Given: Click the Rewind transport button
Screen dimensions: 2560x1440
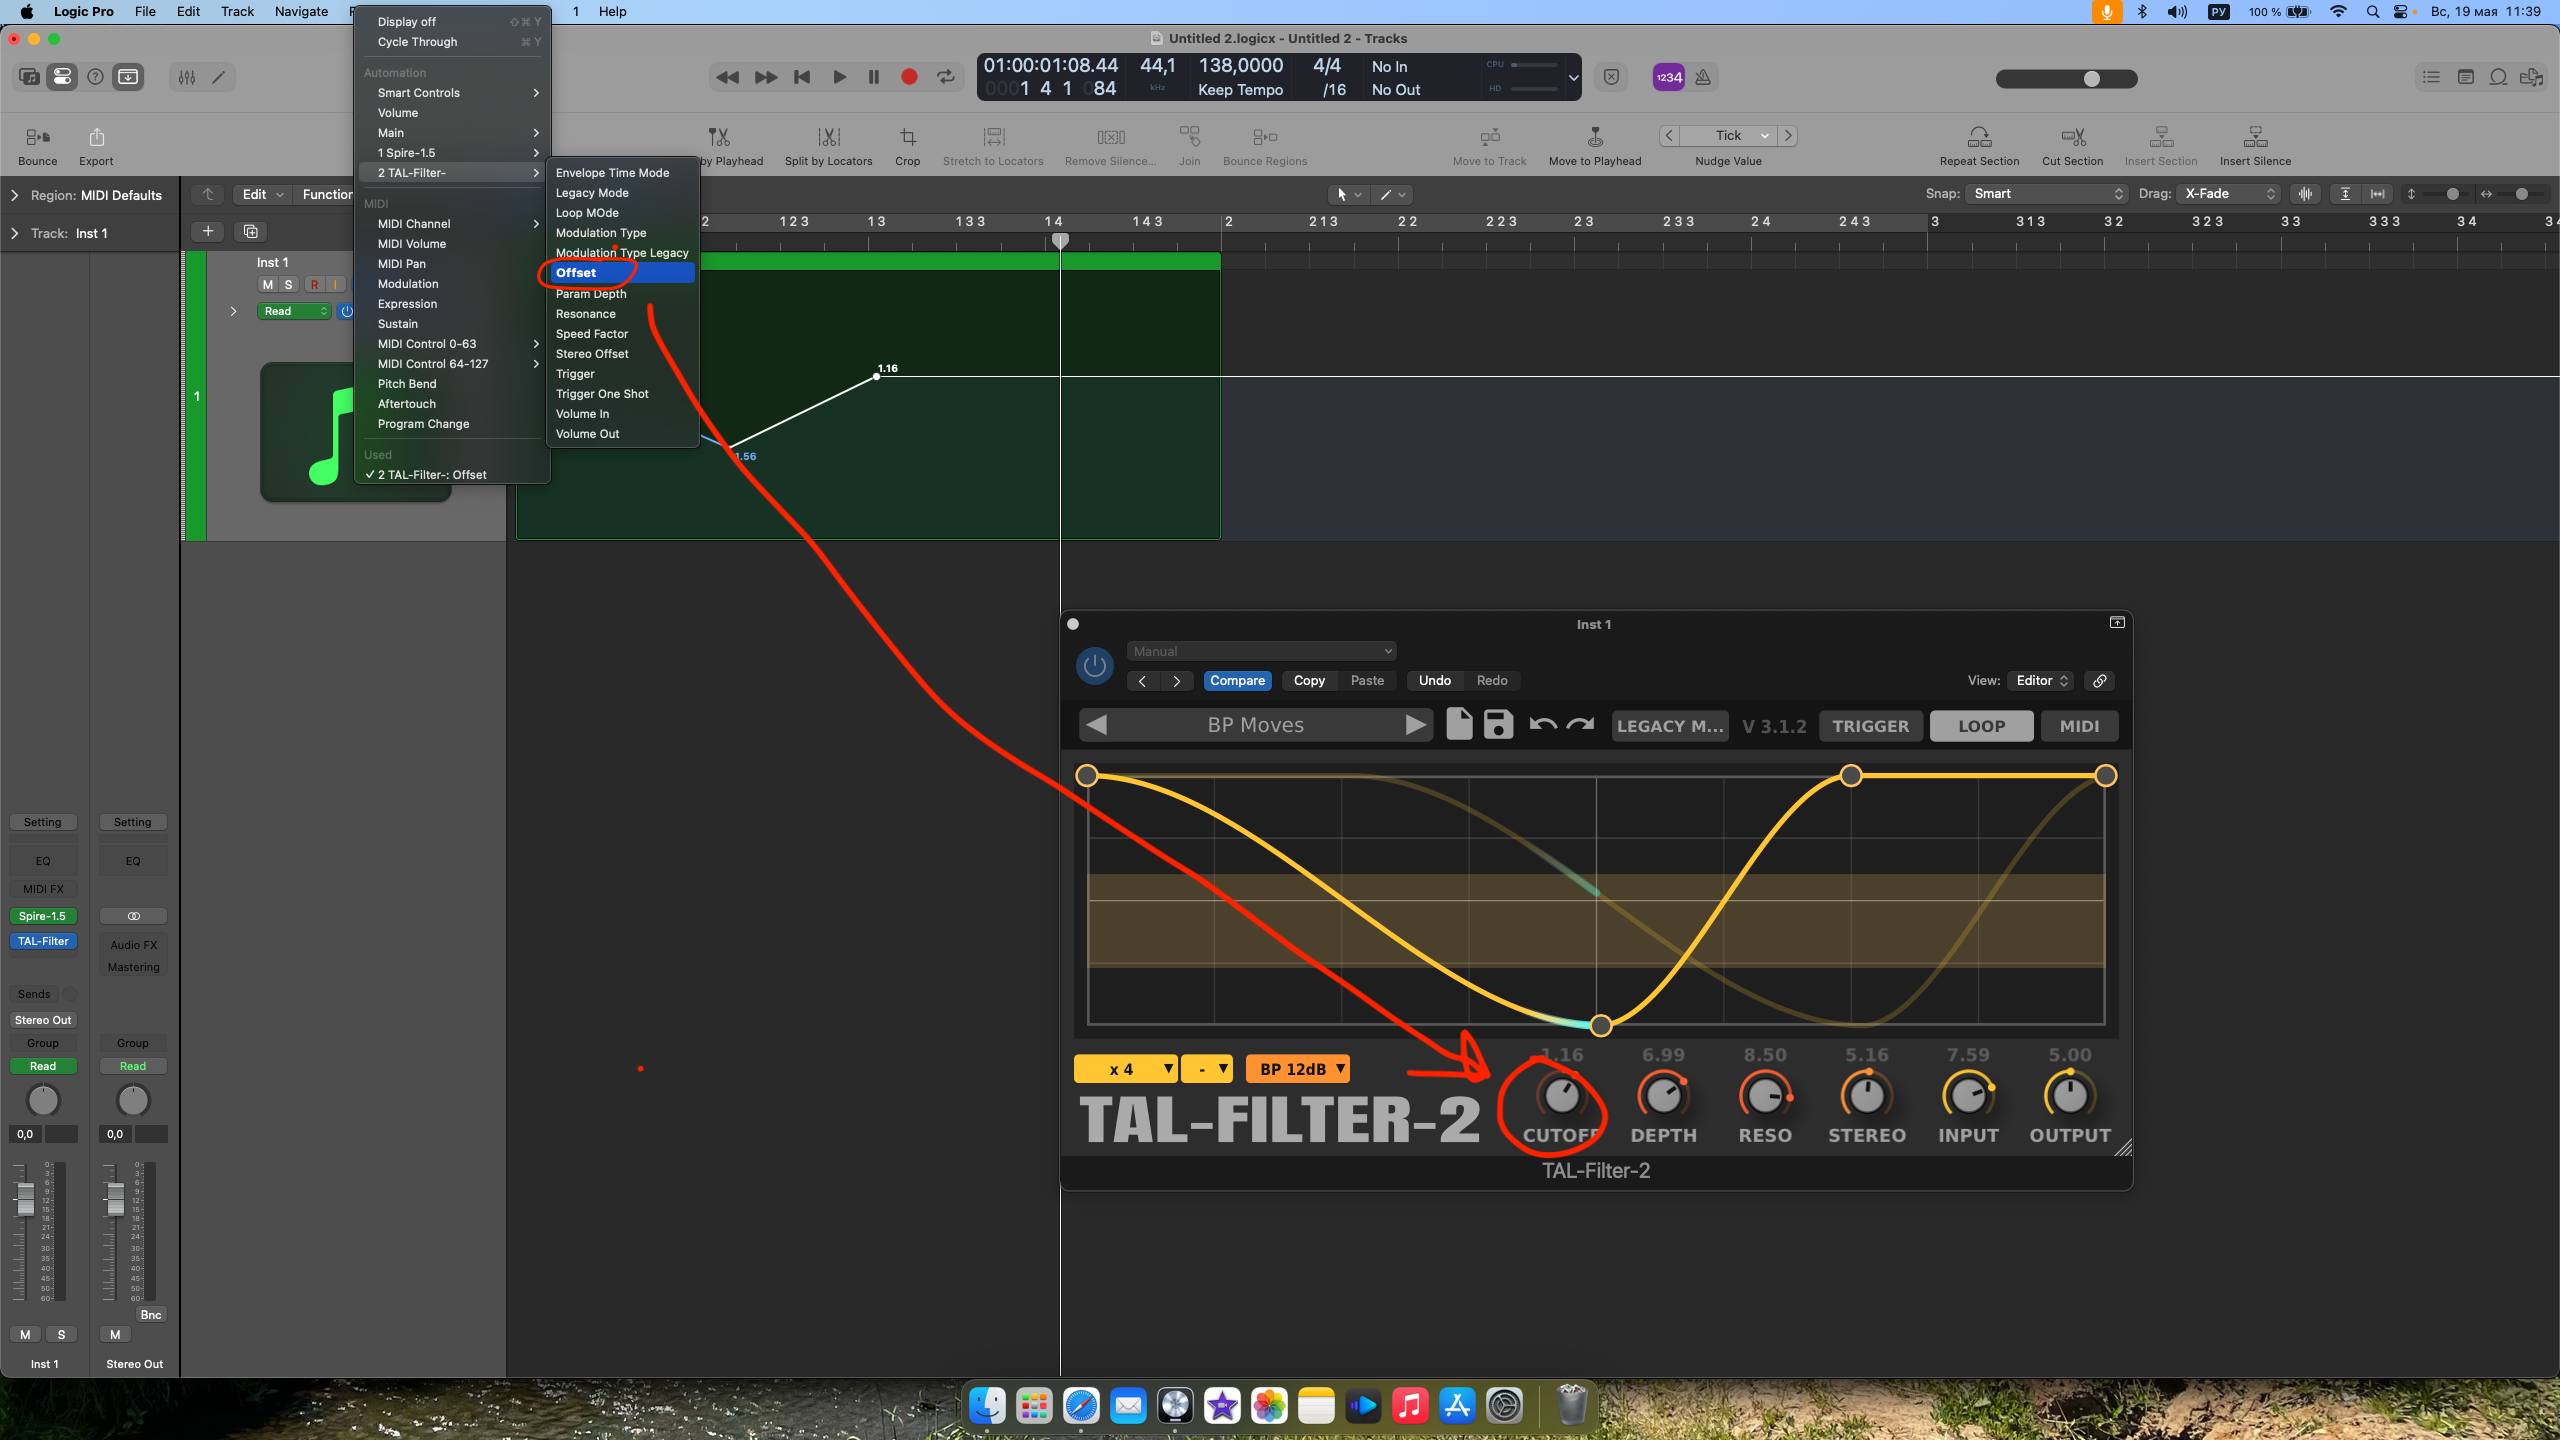Looking at the screenshot, I should (728, 77).
